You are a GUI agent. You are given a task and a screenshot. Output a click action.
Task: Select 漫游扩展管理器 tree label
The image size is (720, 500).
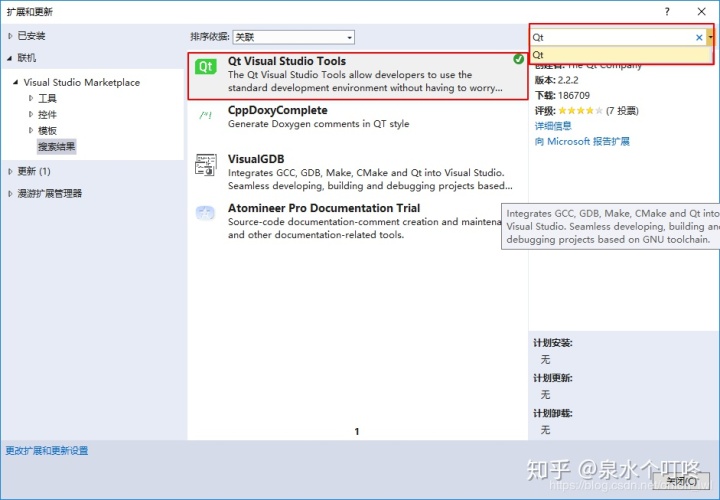pyautogui.click(x=50, y=194)
